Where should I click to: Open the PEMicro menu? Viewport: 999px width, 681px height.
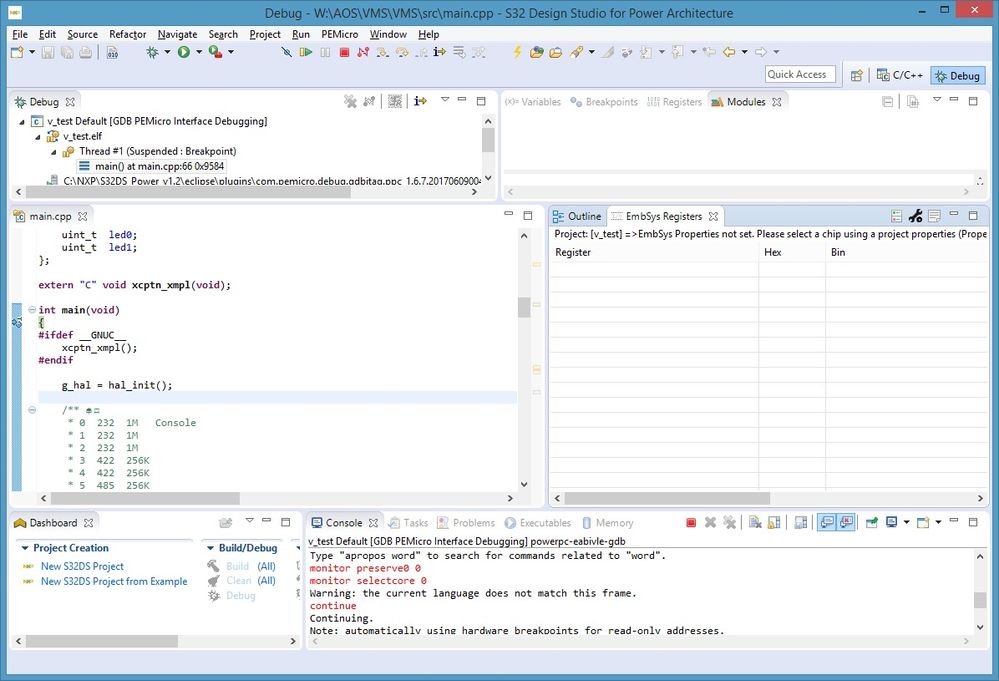click(340, 34)
